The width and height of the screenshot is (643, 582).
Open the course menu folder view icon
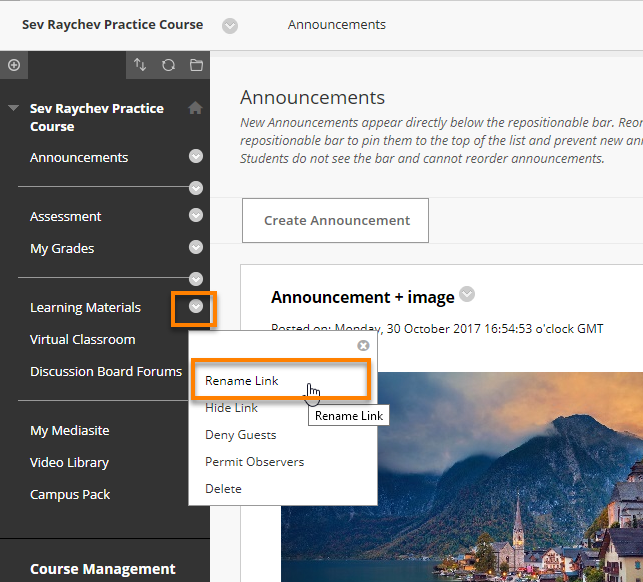pyautogui.click(x=196, y=65)
